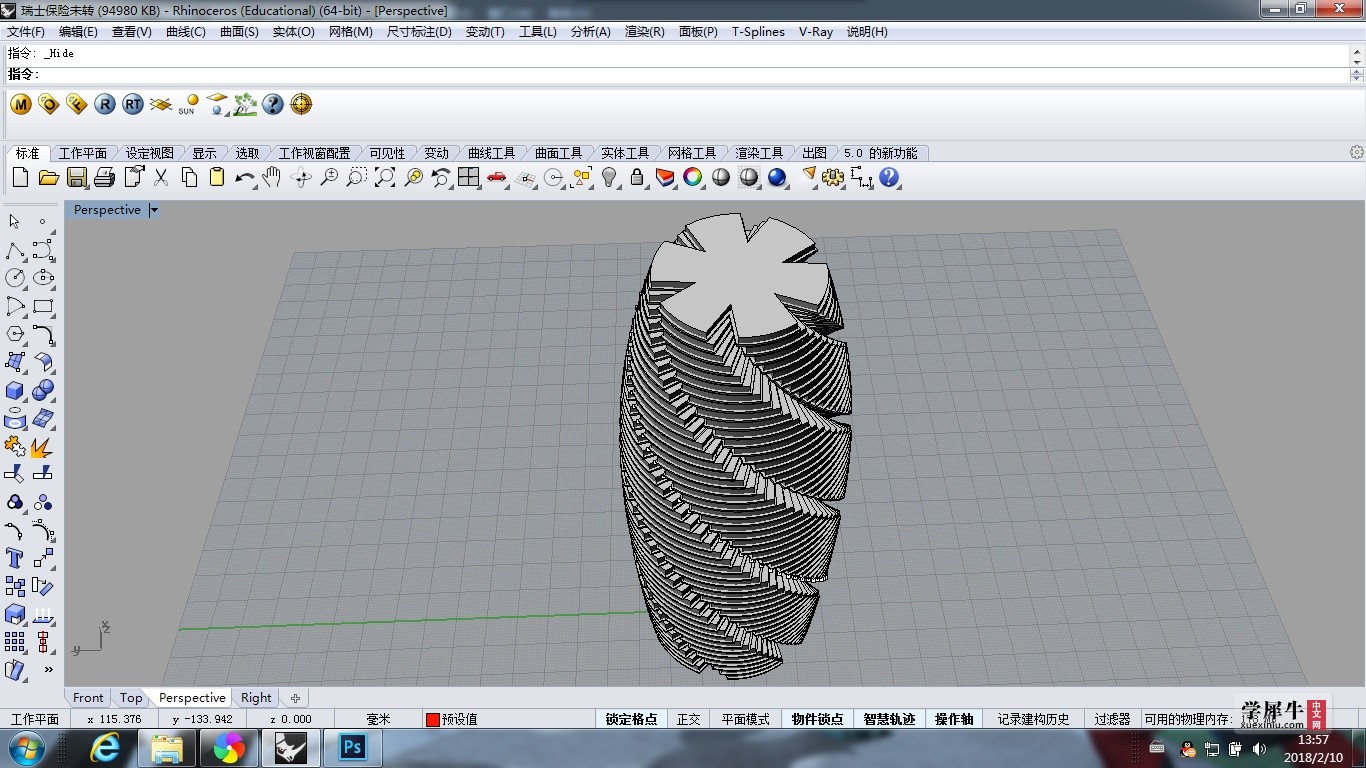The image size is (1366, 768).
Task: Select the pointer selection arrow tool
Action: click(x=15, y=222)
